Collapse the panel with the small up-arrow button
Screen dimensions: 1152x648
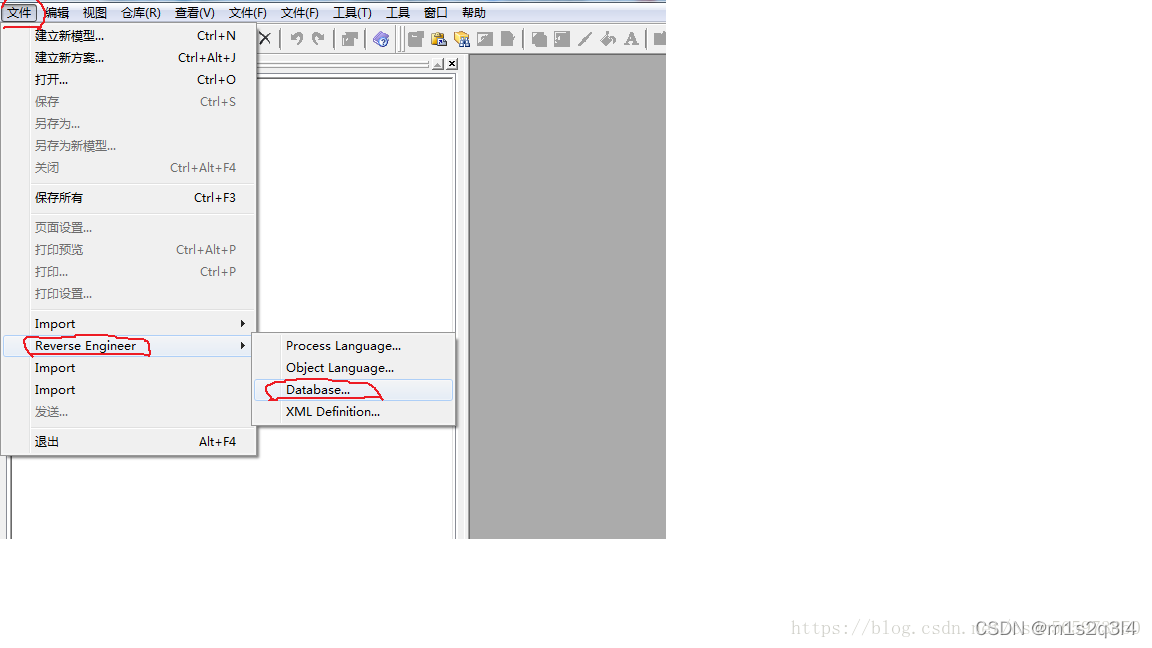pos(438,64)
